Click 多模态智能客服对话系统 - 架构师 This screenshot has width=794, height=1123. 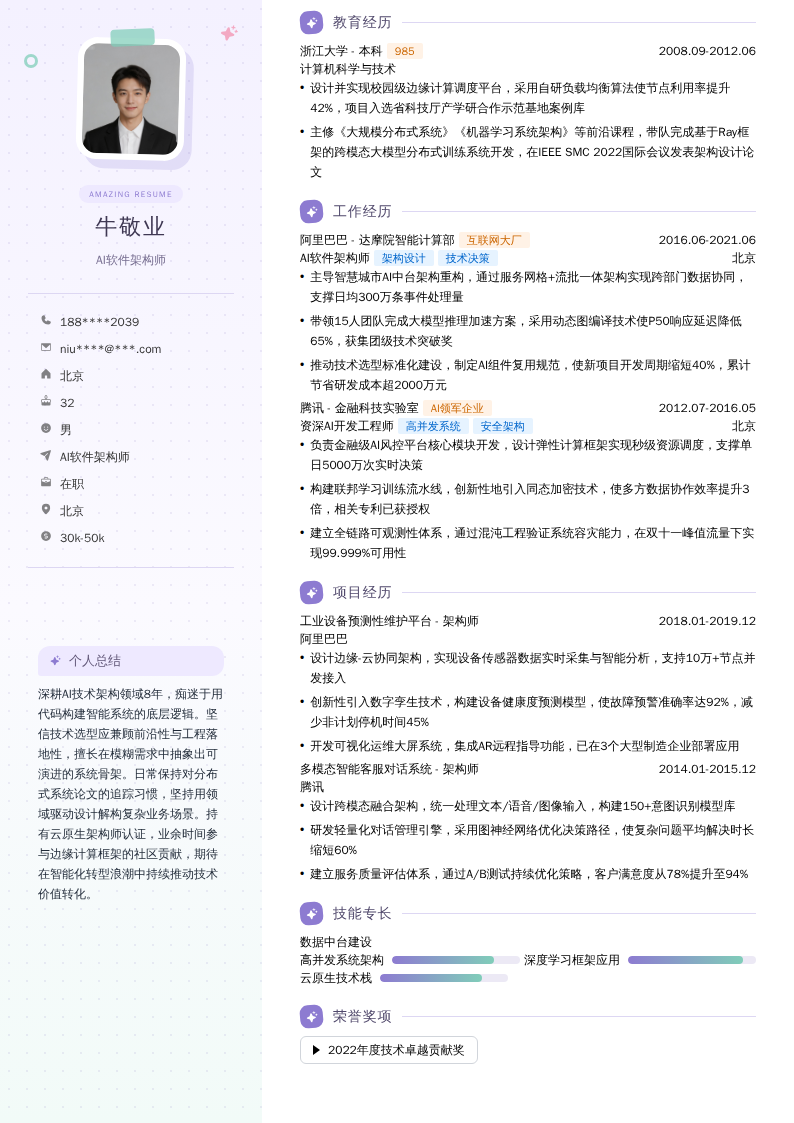(x=389, y=769)
